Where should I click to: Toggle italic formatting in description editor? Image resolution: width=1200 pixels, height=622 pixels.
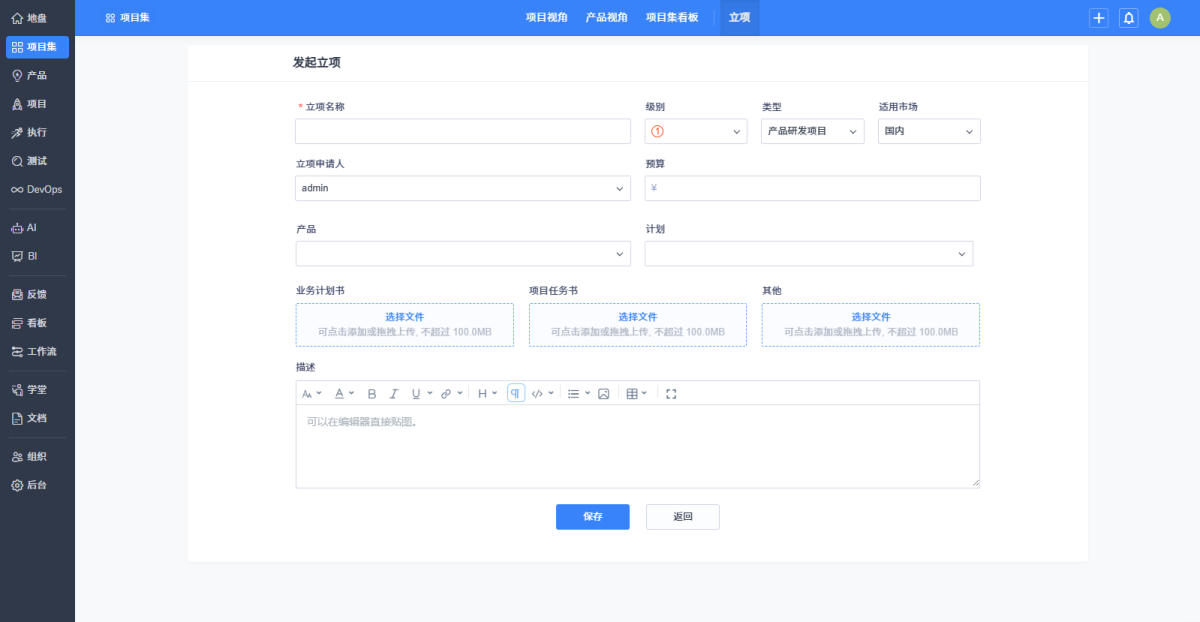(394, 394)
